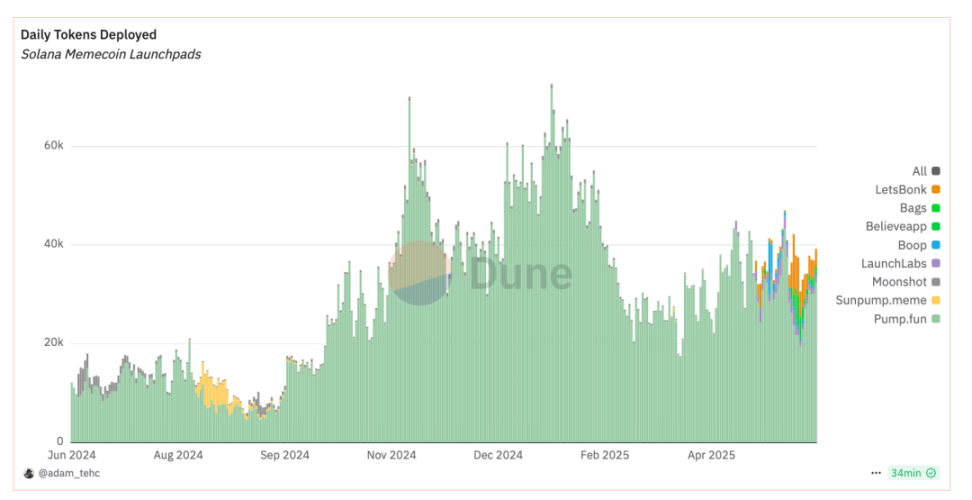Screen dimensions: 972x500
Task: Click the Pump.fun legend swatch
Action: (x=935, y=319)
